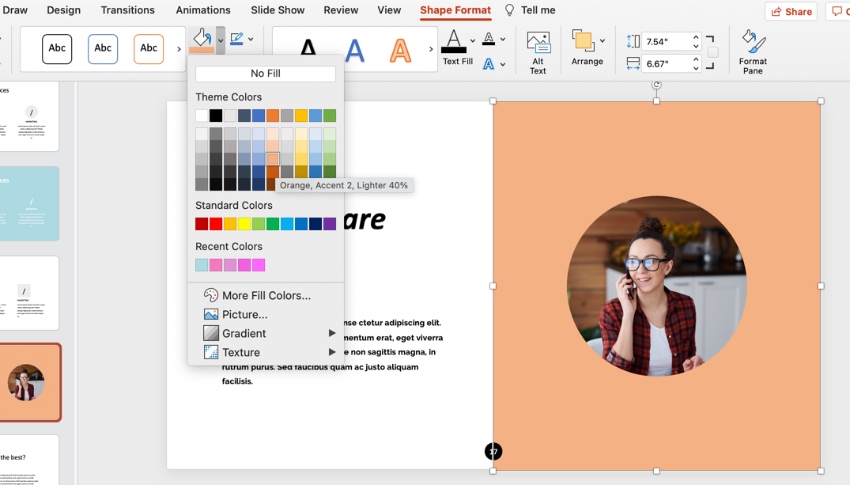This screenshot has width=850, height=485.
Task: Apply the black outline Abc shape style
Action: [x=57, y=48]
